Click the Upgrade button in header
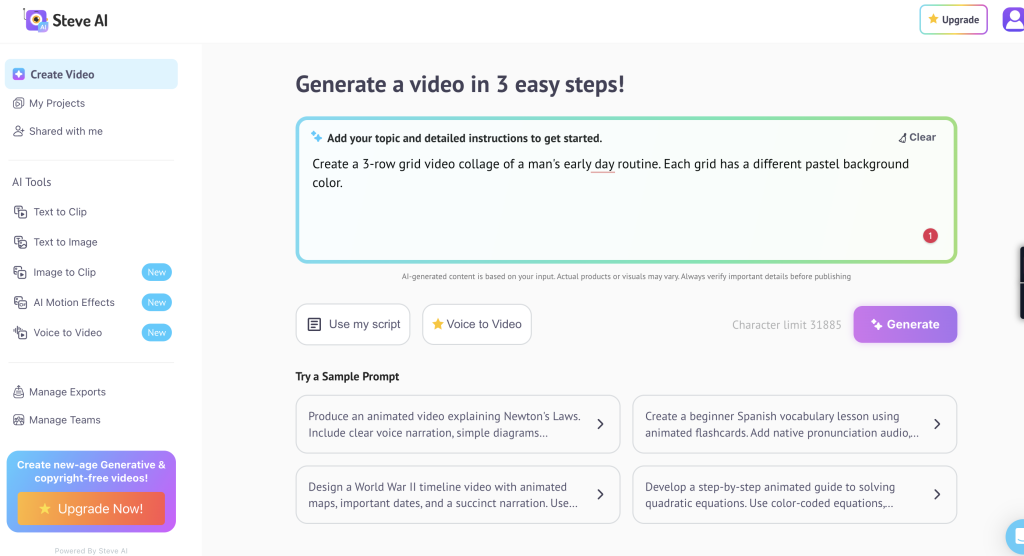 click(953, 20)
